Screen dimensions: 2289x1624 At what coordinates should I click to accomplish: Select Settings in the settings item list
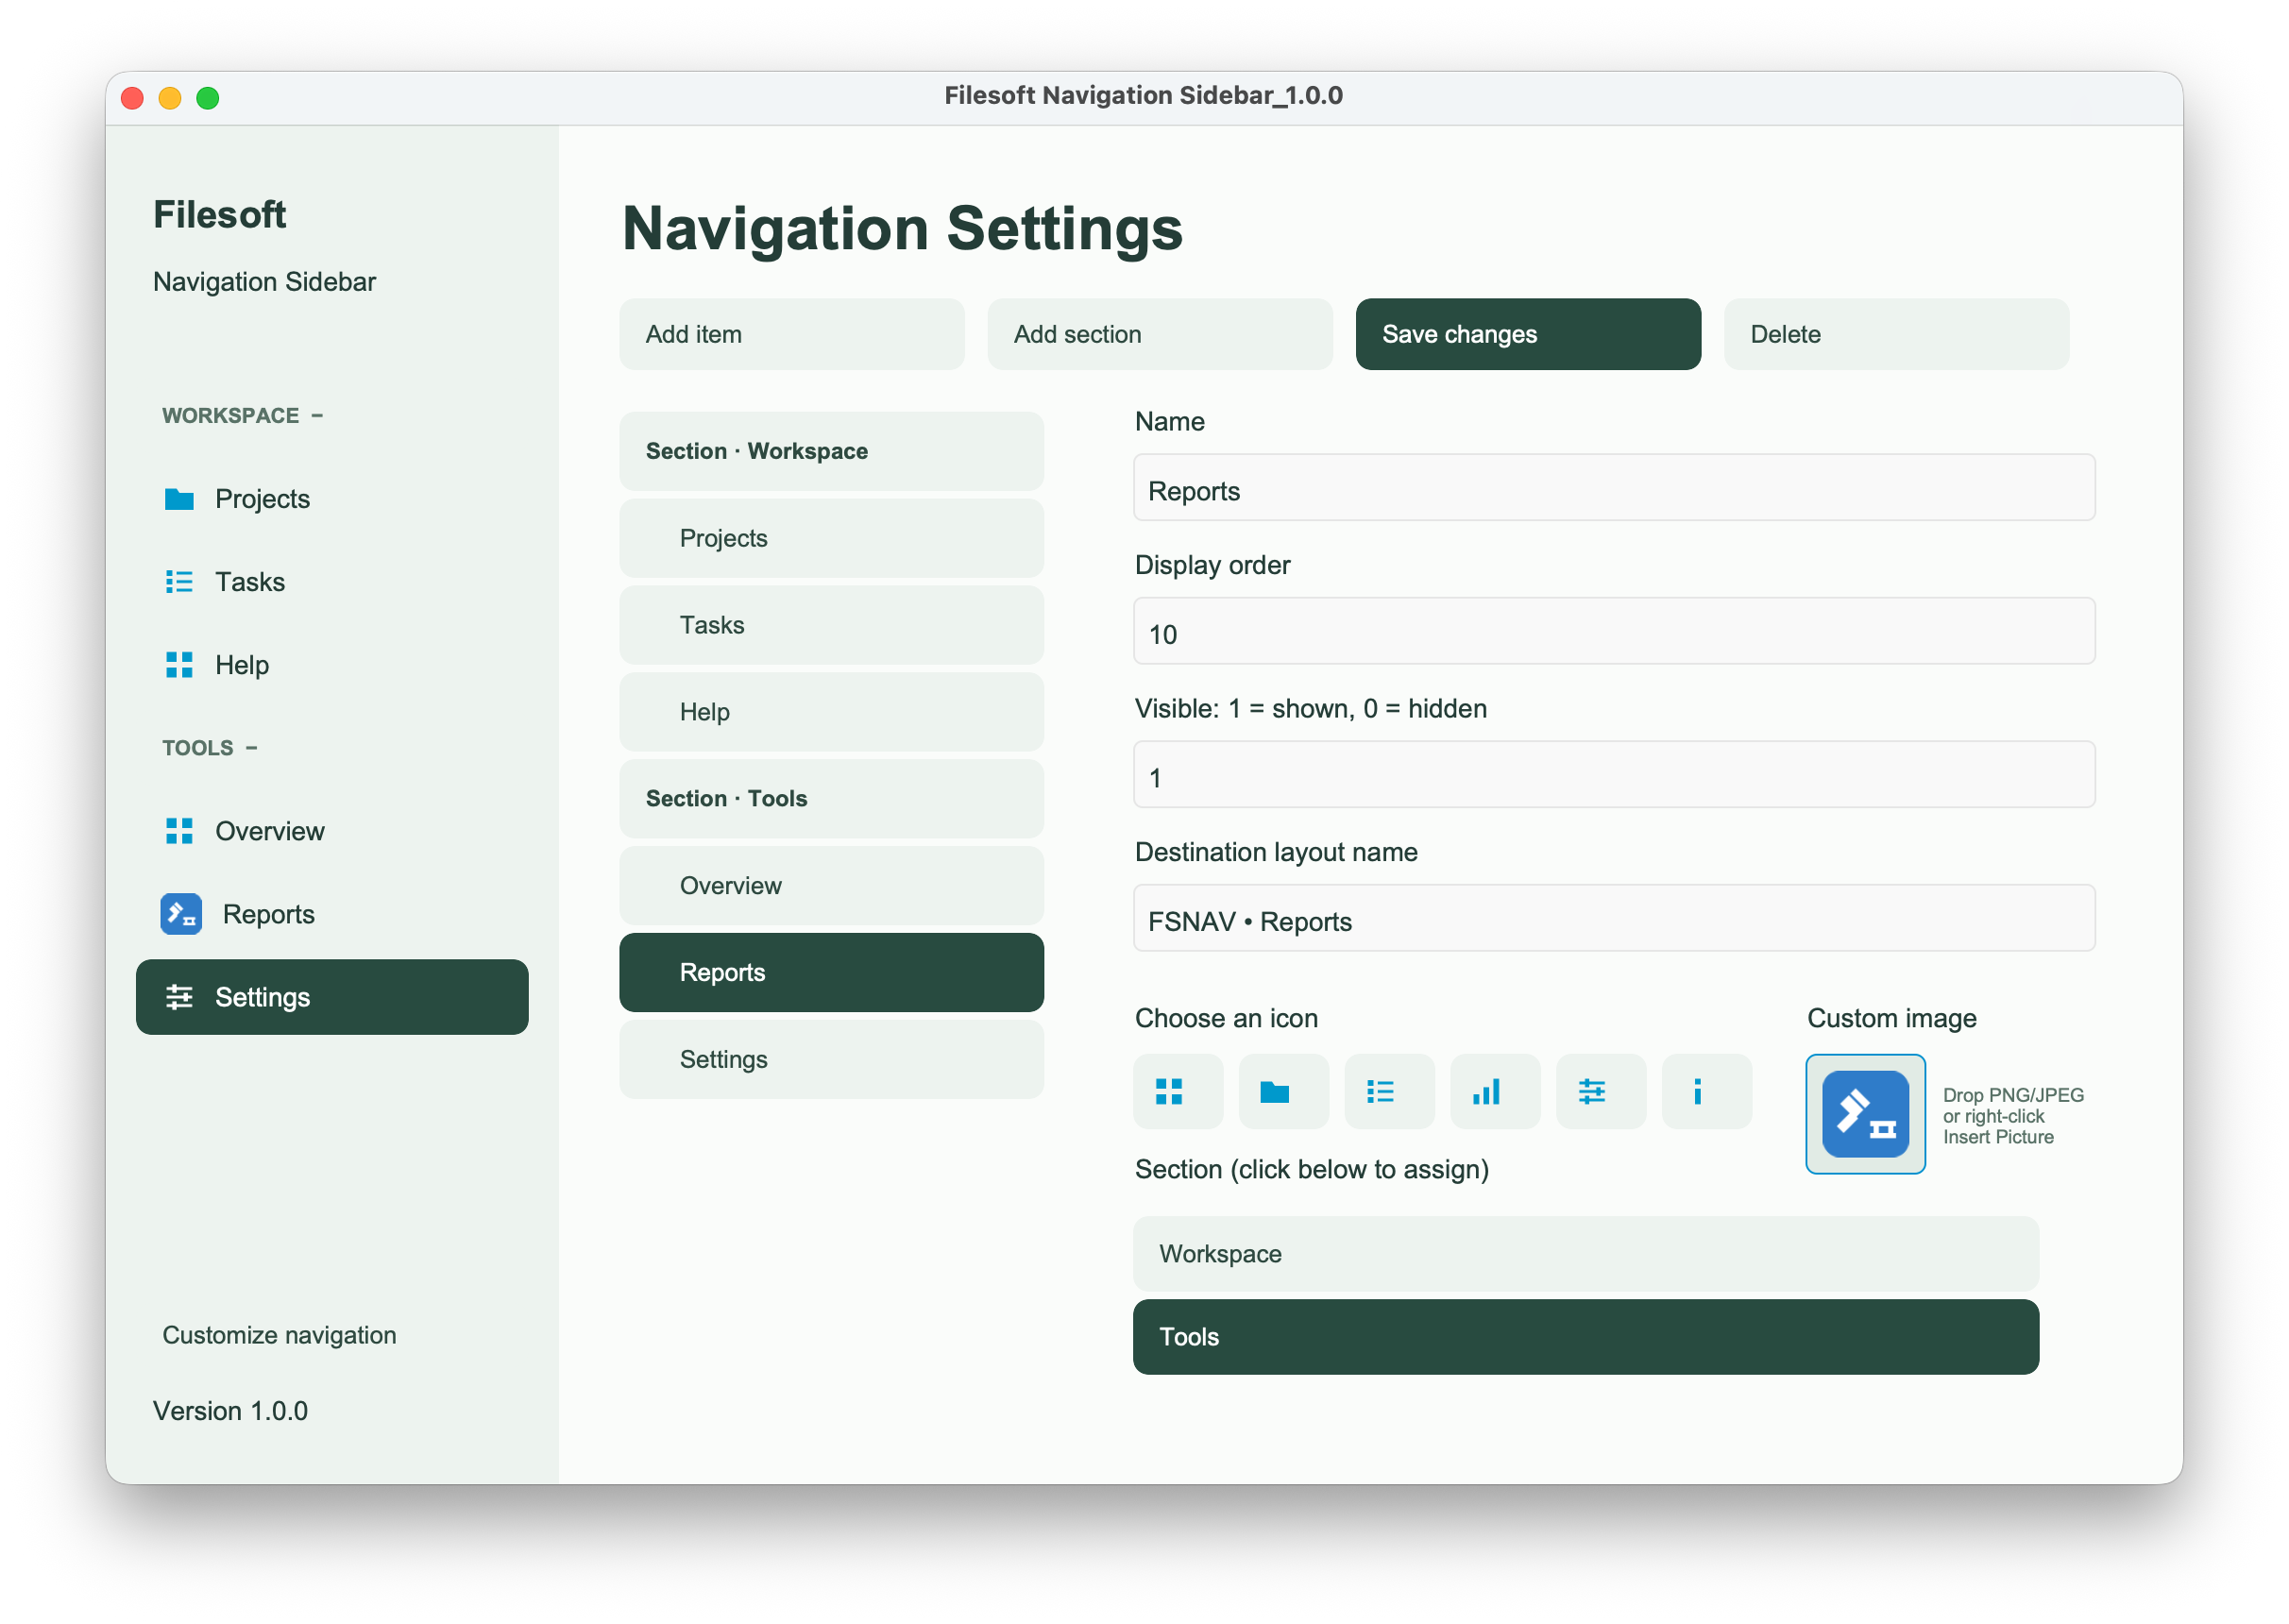(832, 1059)
